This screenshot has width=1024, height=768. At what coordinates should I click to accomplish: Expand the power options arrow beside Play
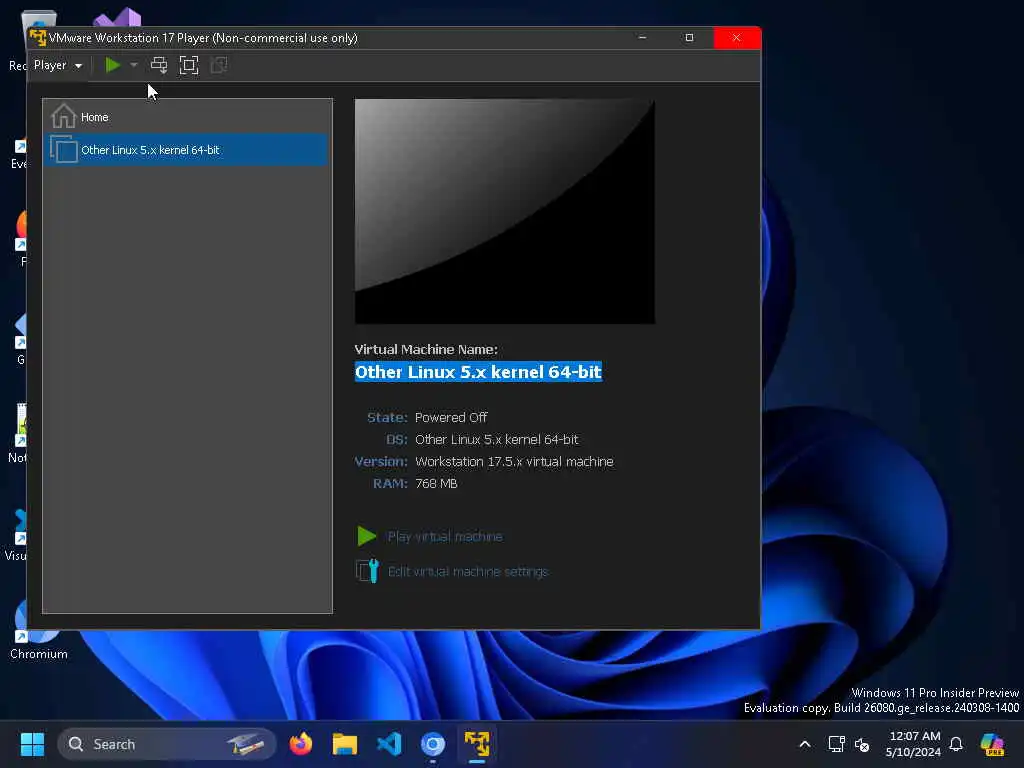click(134, 65)
